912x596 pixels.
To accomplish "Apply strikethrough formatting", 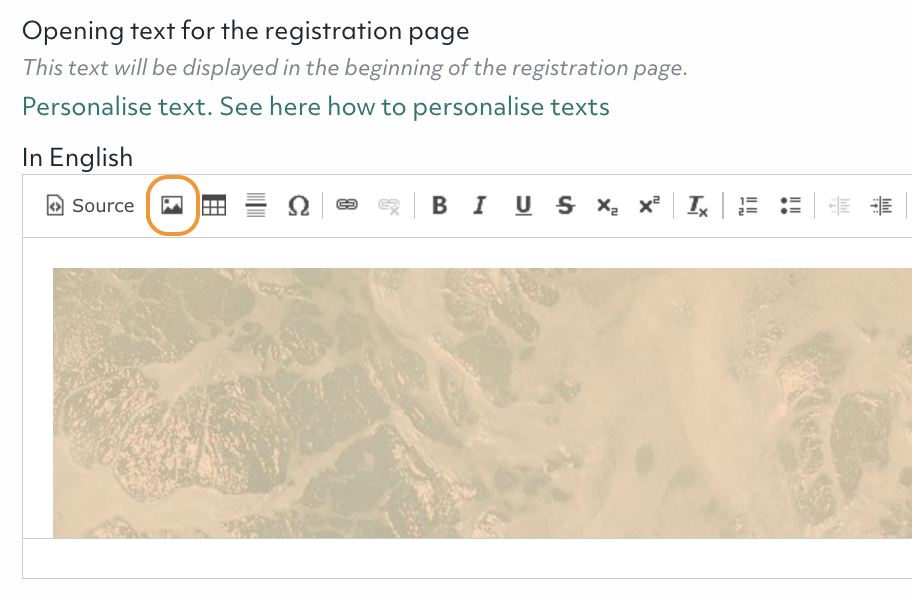I will click(565, 205).
